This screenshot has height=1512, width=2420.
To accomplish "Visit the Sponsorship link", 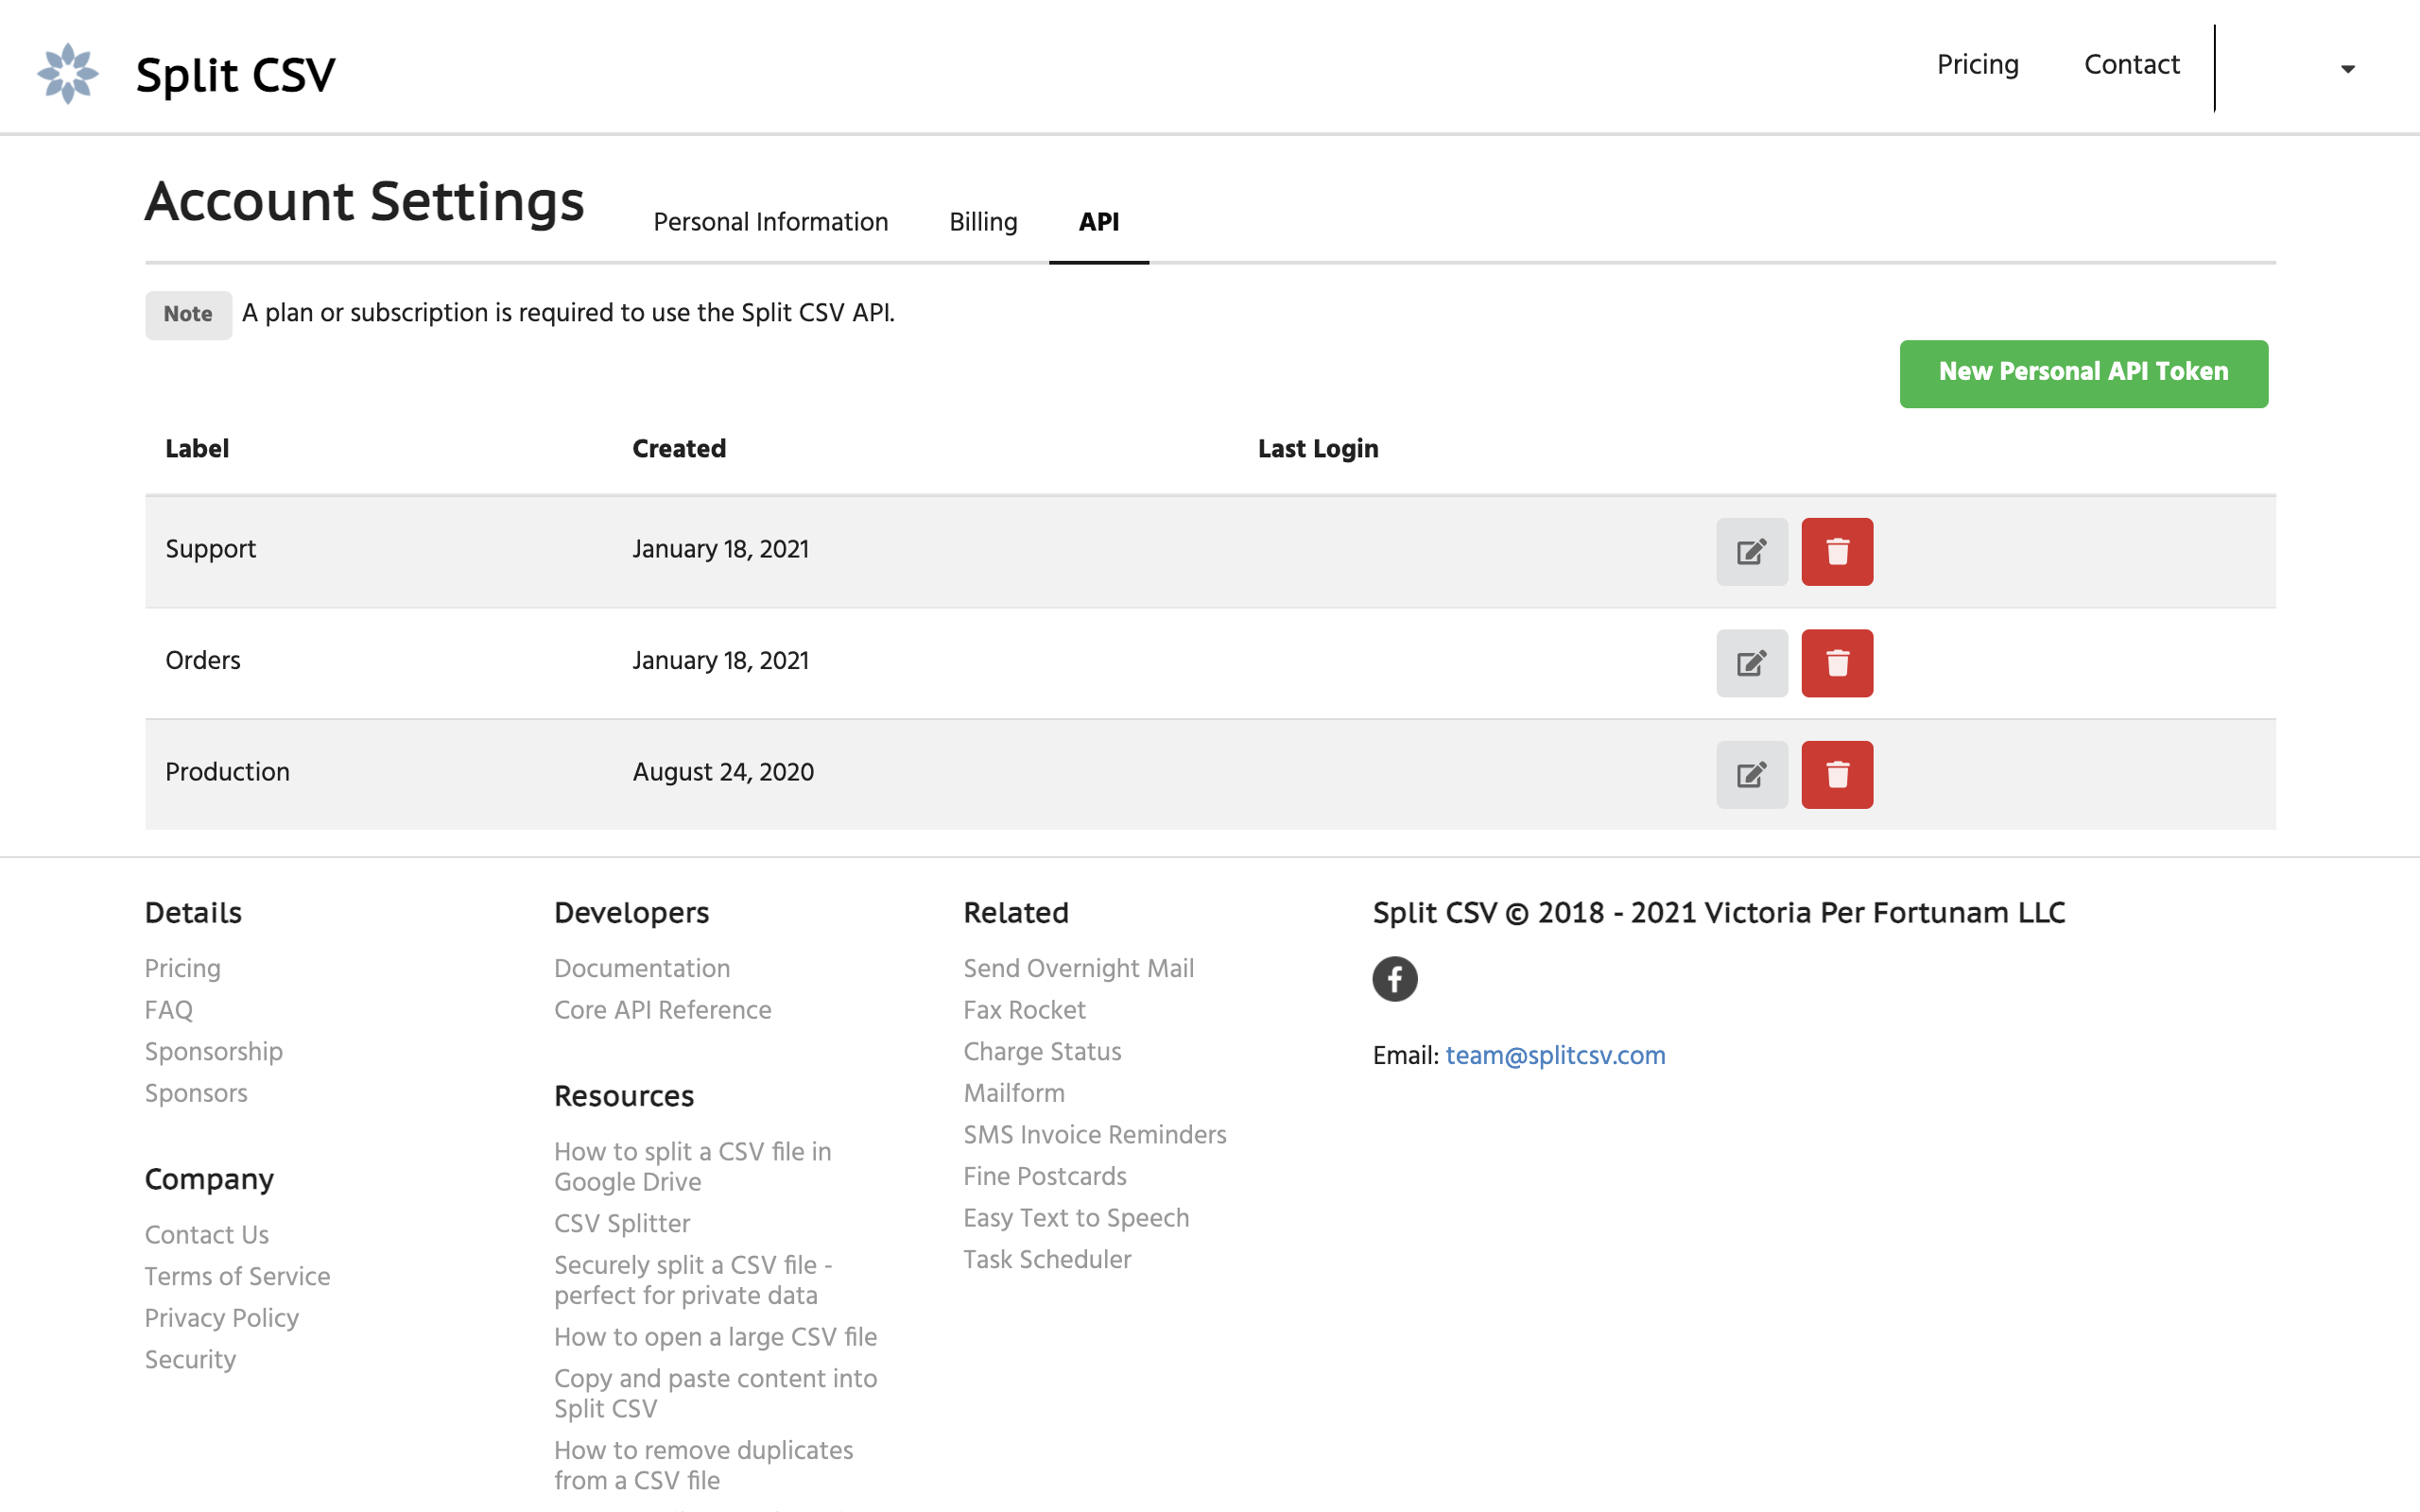I will click(x=213, y=1052).
